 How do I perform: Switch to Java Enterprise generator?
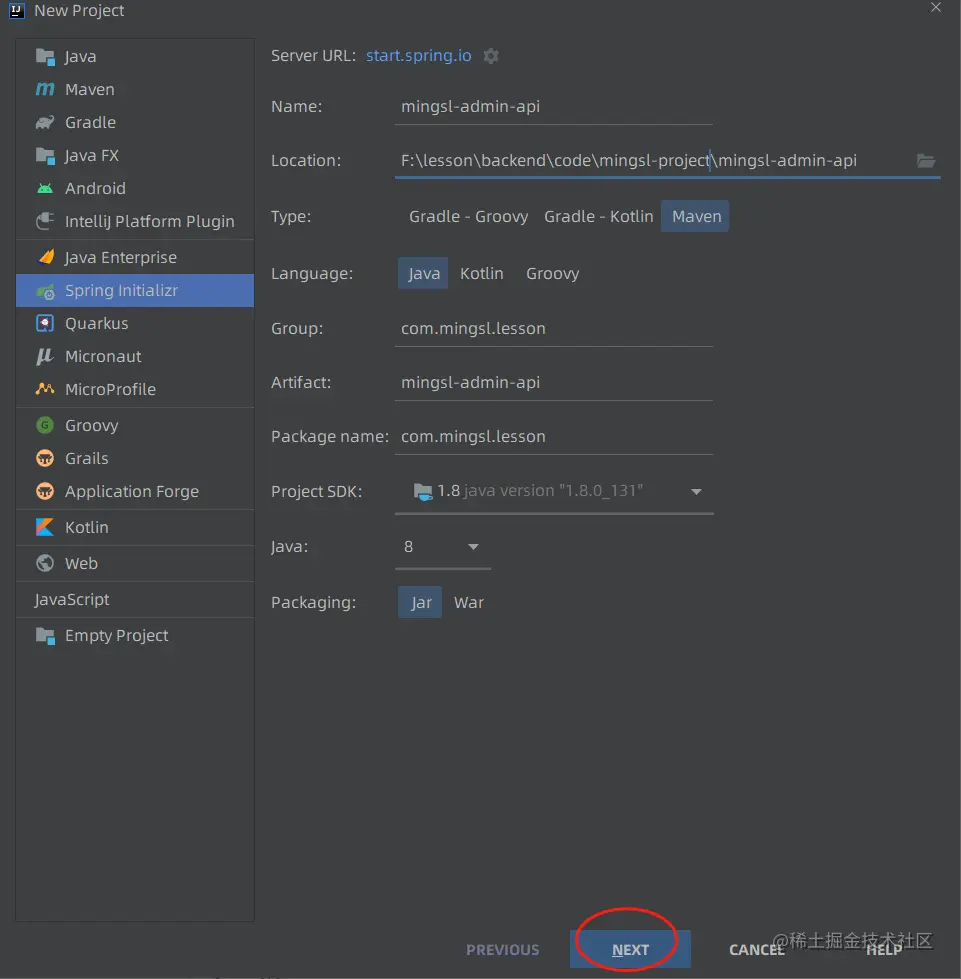(x=120, y=257)
